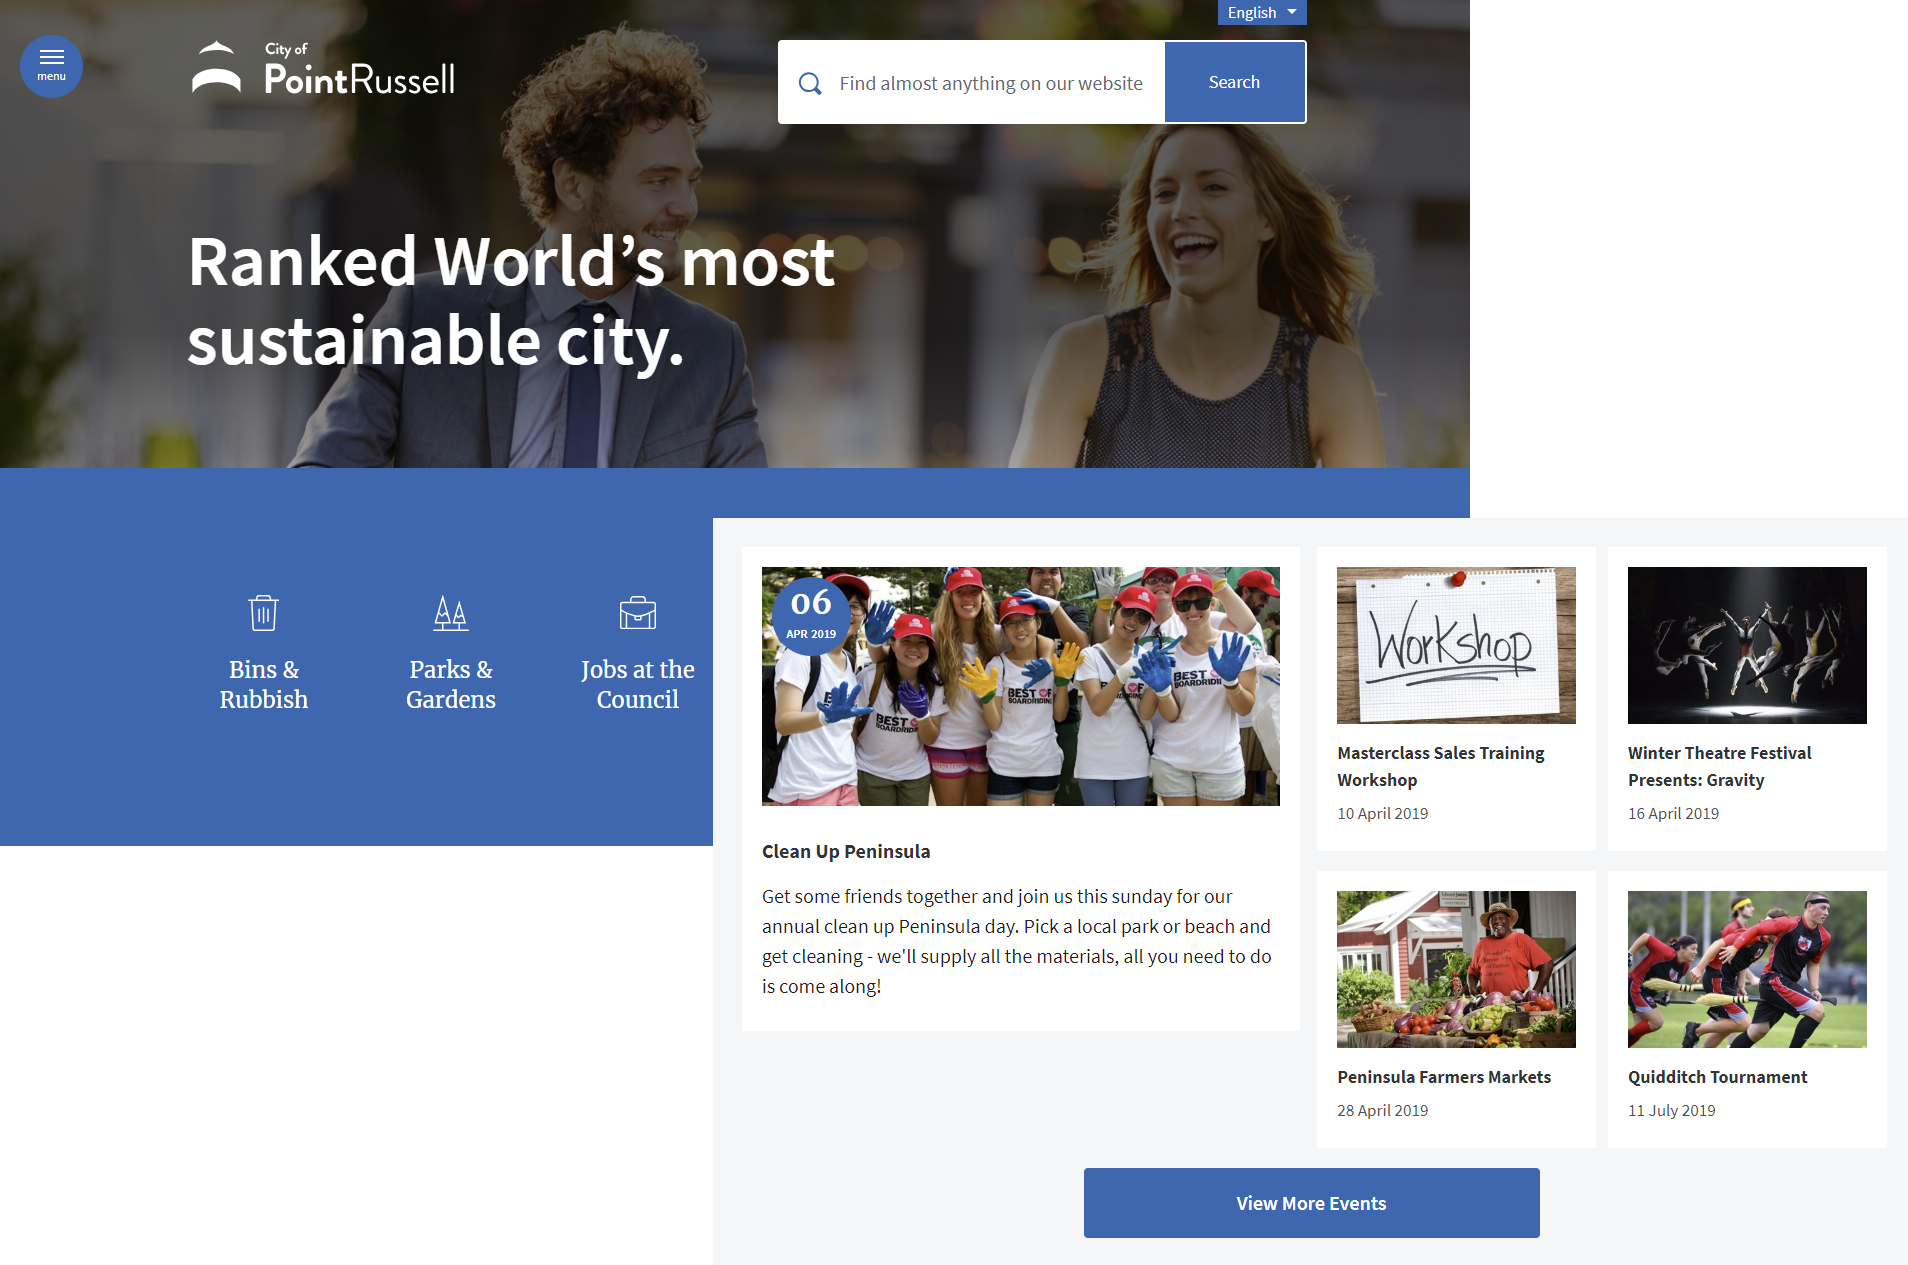Open the Parks & Gardens link
This screenshot has width=1908, height=1265.
click(450, 685)
